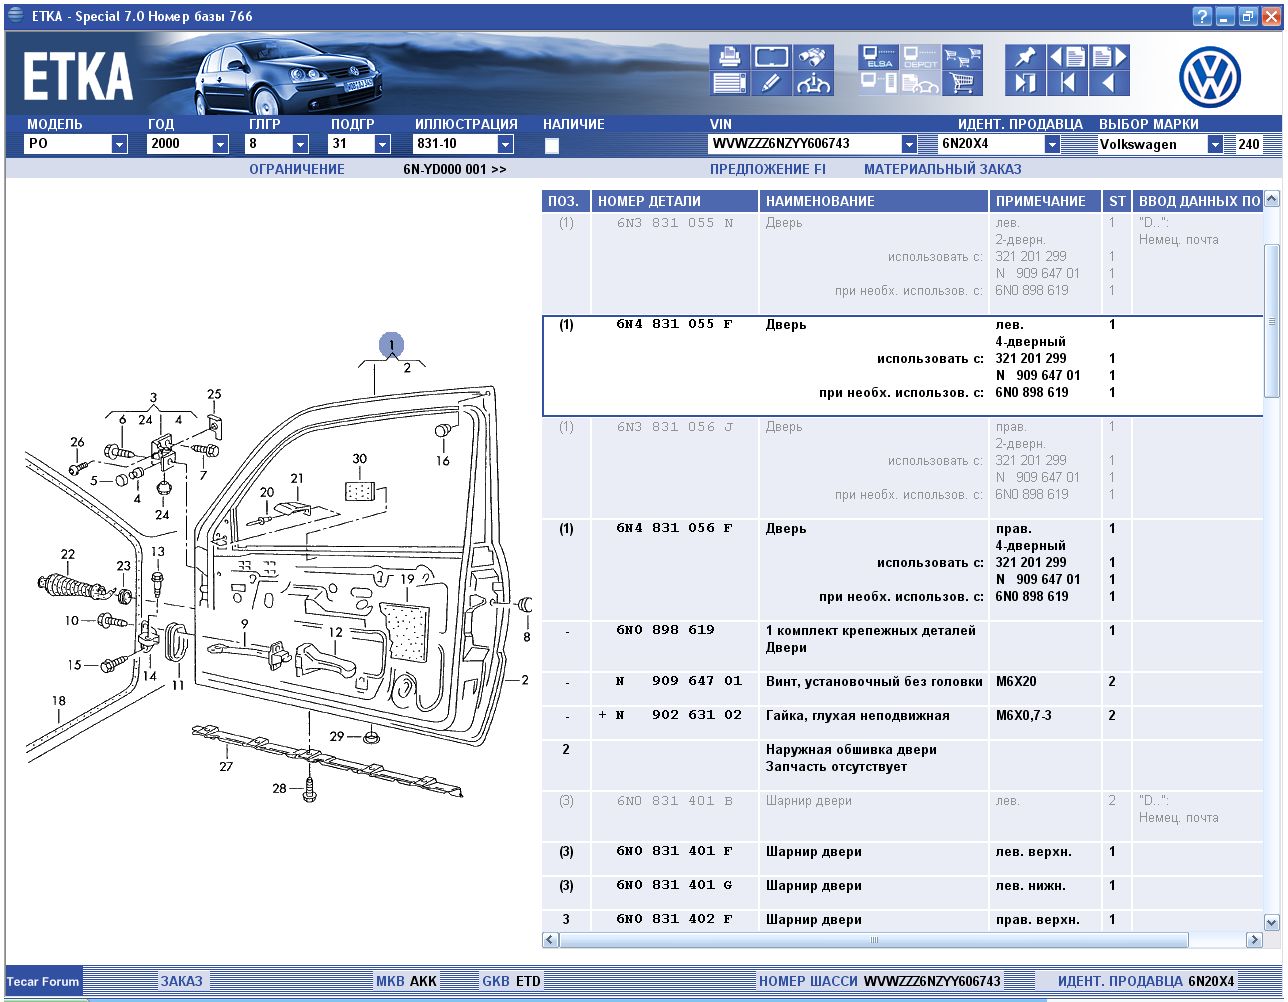1288x1002 pixels.
Task: Select hinge row 6N0 831 401 G
Action: point(904,893)
